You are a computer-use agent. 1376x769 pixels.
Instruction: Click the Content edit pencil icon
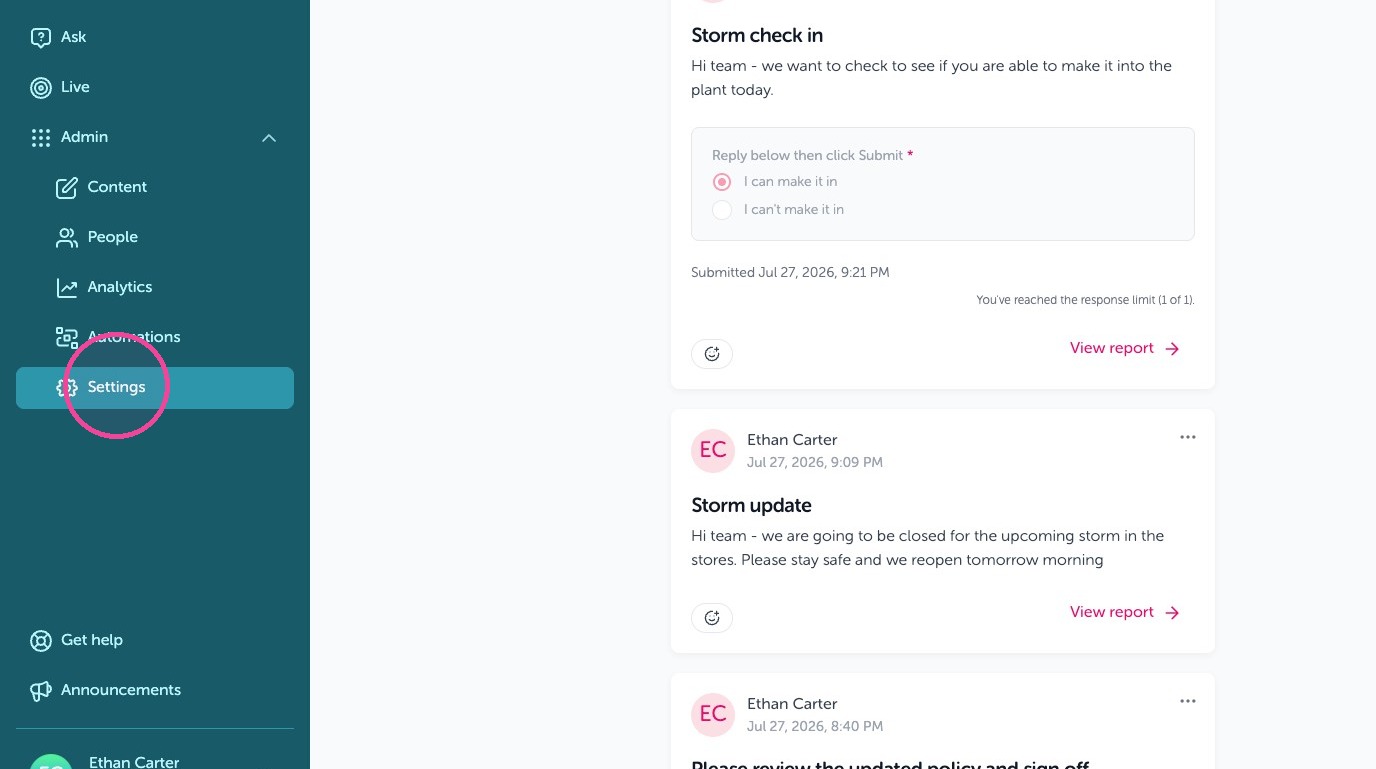(x=67, y=187)
